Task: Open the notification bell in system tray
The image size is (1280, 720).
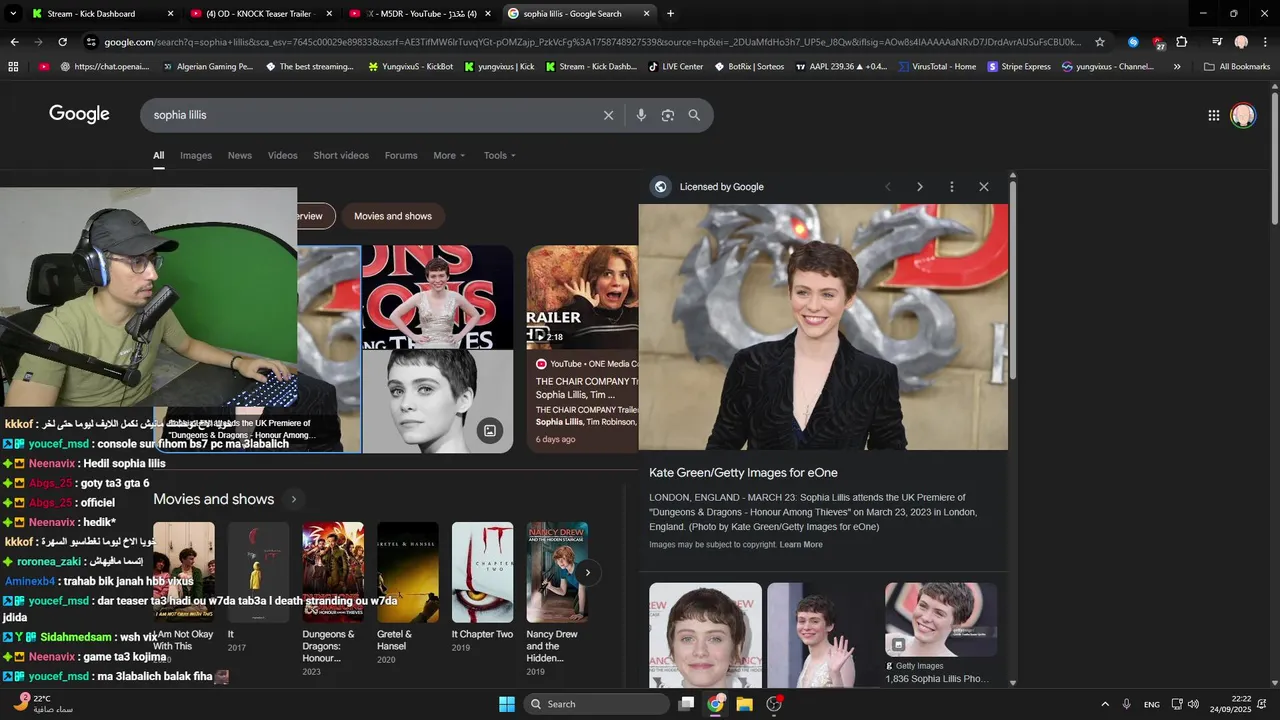Action: click(x=1264, y=704)
